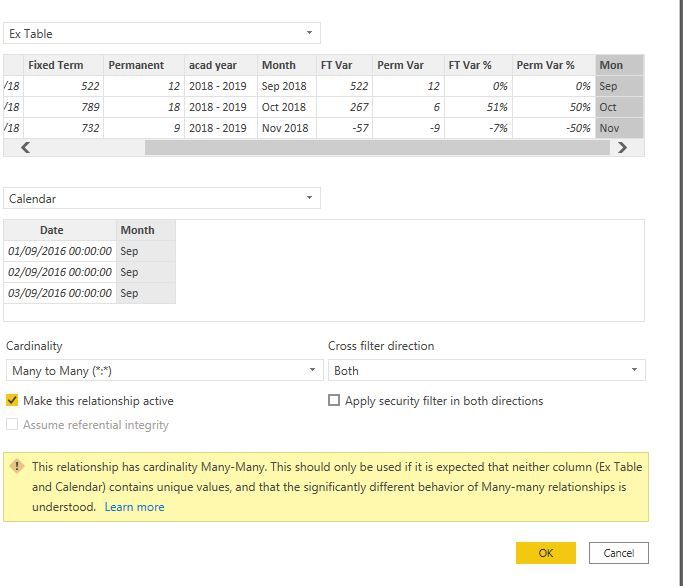The image size is (683, 586).
Task: Dismiss dialog with Cancel button
Action: (x=619, y=553)
